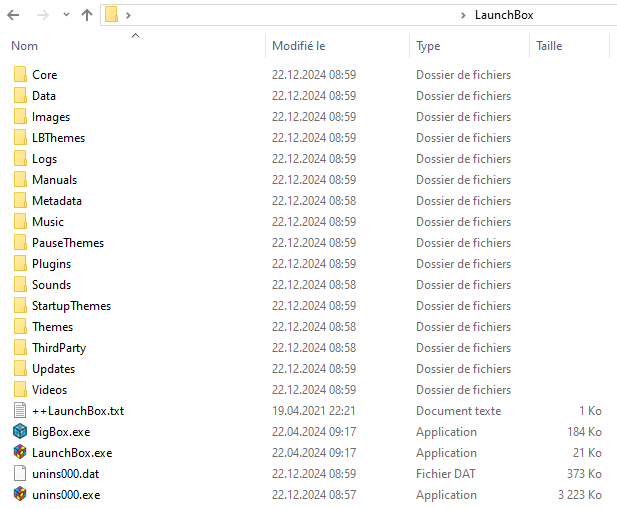Click the unins000.exe cube icon
Image resolution: width=617 pixels, height=509 pixels.
[x=20, y=494]
